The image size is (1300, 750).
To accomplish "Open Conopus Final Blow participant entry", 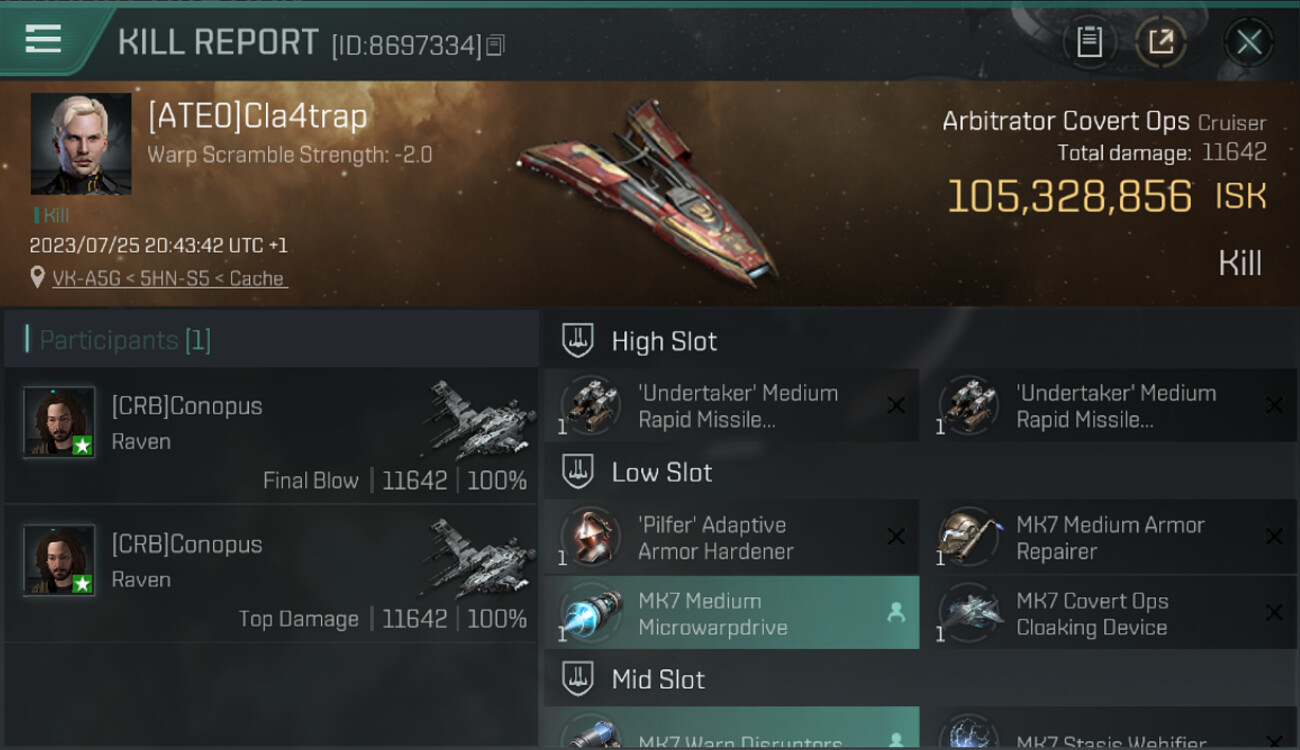I will [271, 435].
